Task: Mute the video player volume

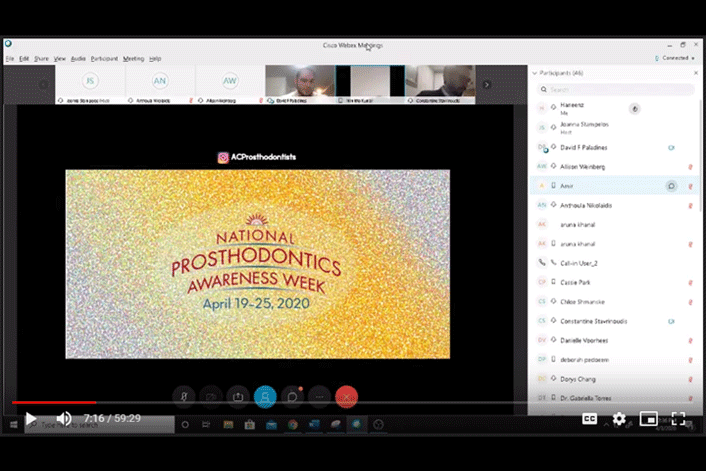Action: (64, 419)
